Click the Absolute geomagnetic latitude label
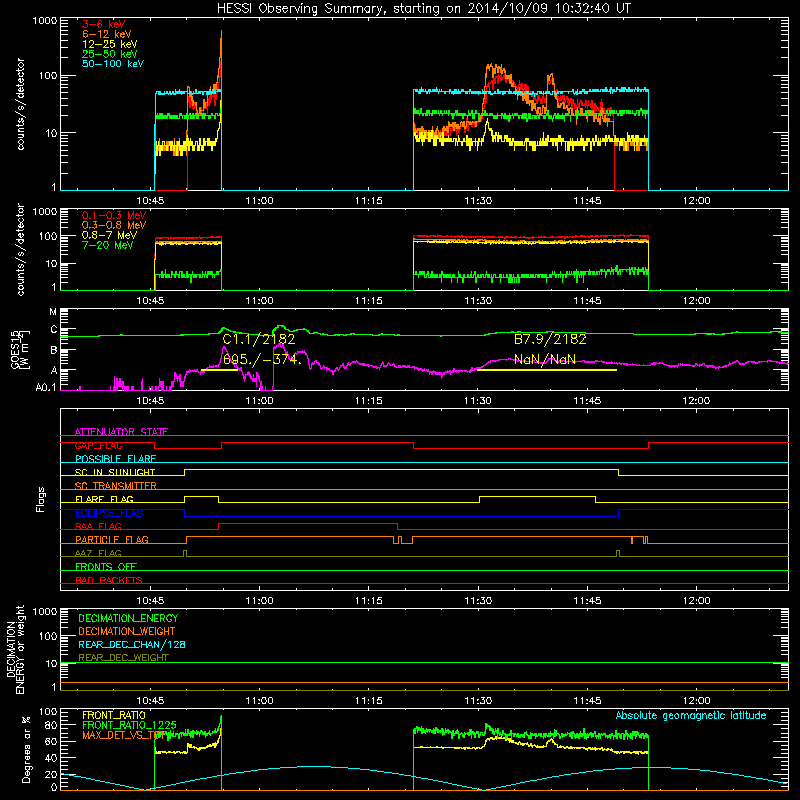Screen dimensions: 800x800 [691, 715]
